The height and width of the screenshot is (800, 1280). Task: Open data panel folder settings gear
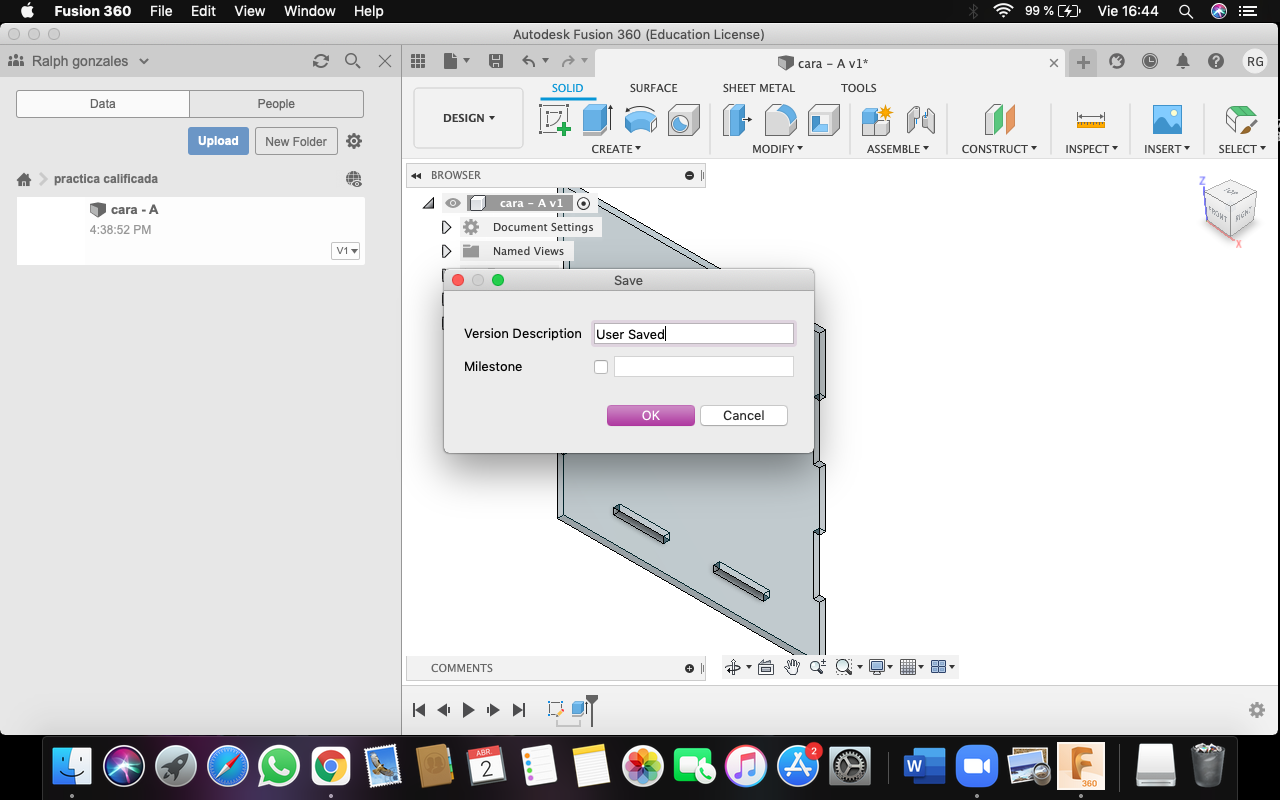point(354,141)
